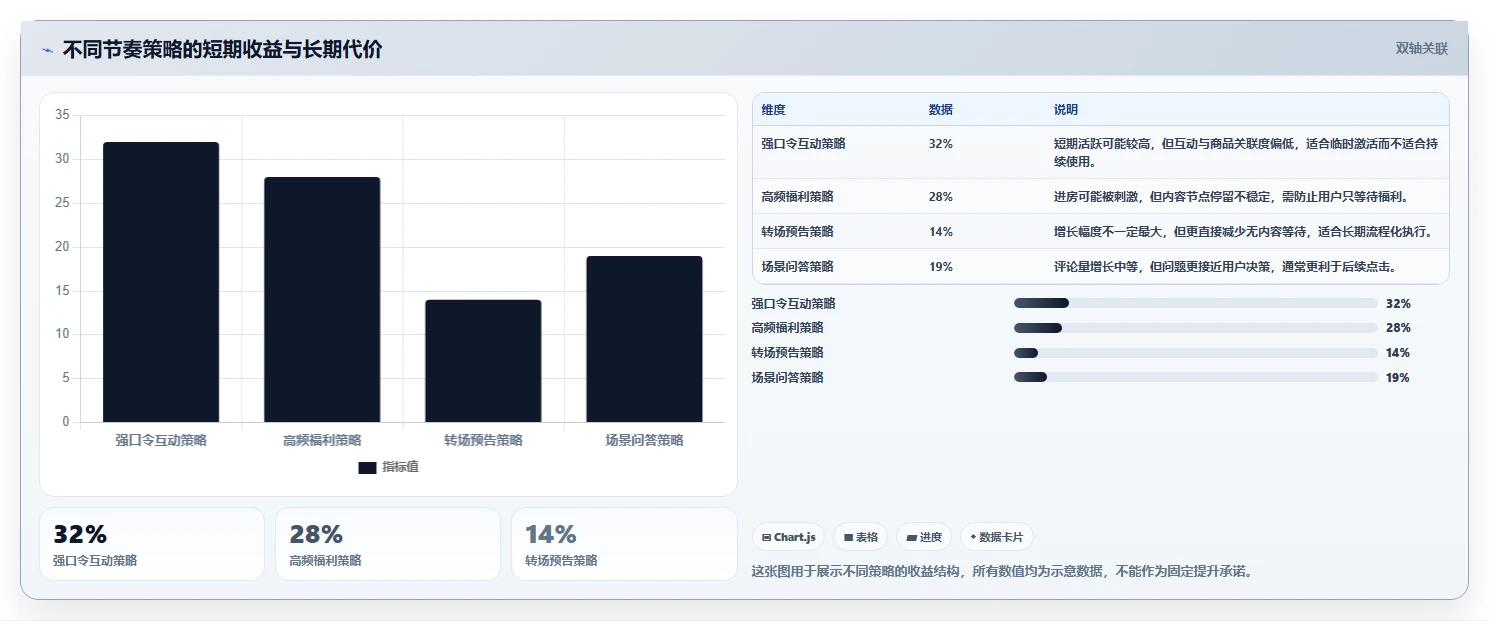Screen dimensions: 1489x621
Task: Click the 32% value at the progress bar end
Action: click(1398, 303)
